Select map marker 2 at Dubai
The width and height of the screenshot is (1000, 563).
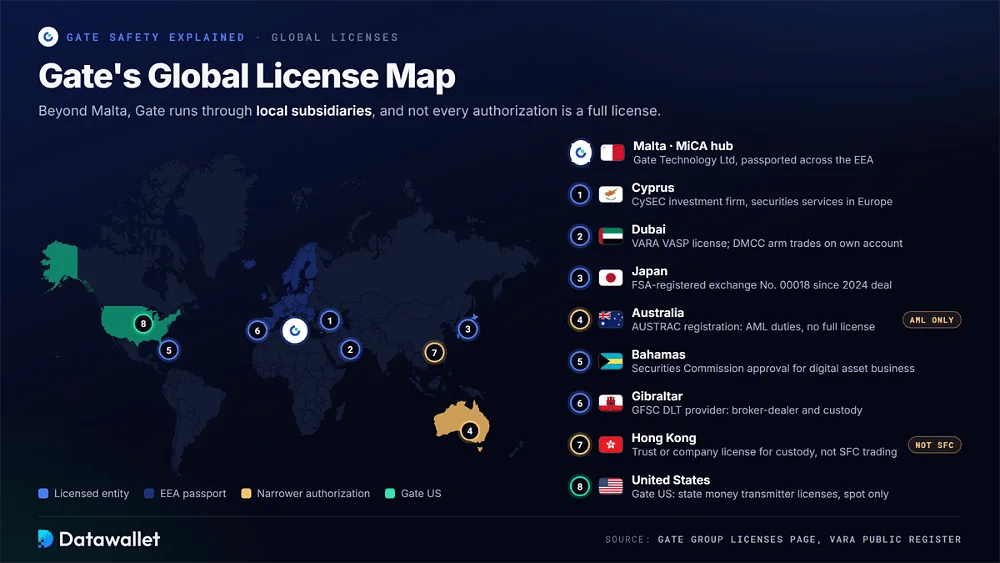click(349, 349)
